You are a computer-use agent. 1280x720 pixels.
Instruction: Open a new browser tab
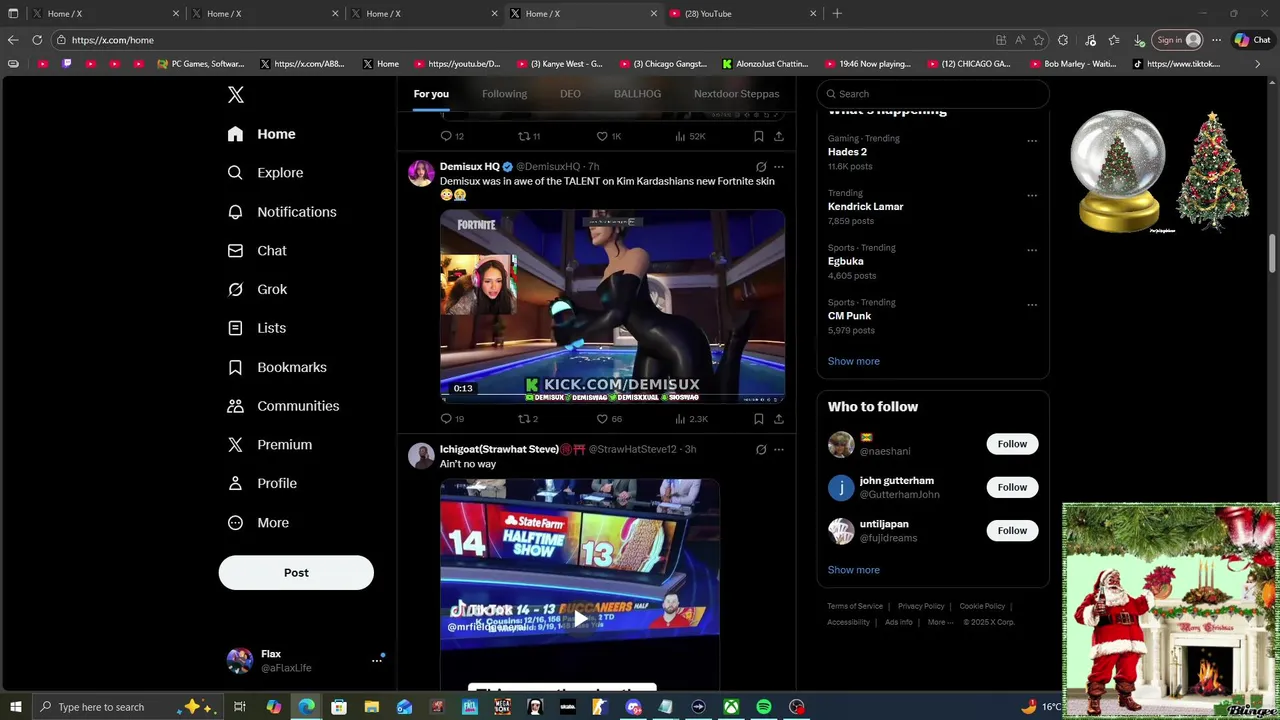coord(837,14)
